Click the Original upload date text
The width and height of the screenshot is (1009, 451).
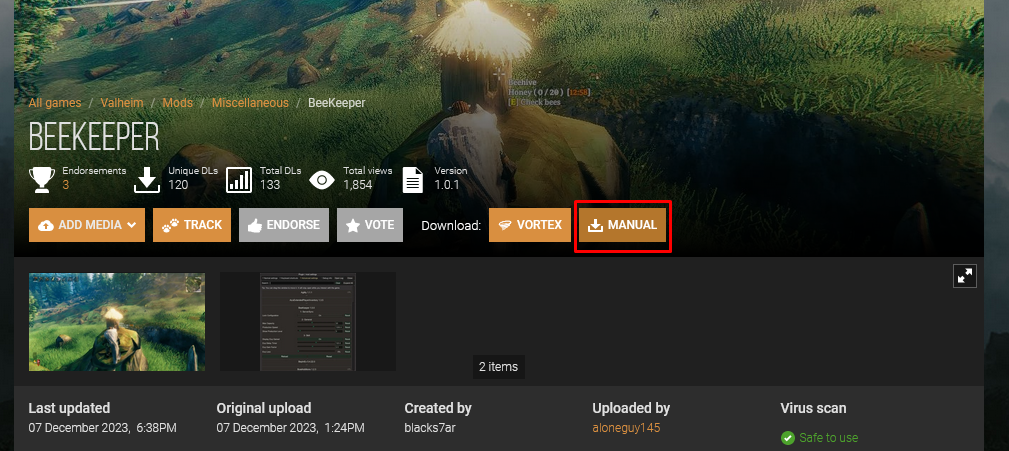click(x=290, y=428)
